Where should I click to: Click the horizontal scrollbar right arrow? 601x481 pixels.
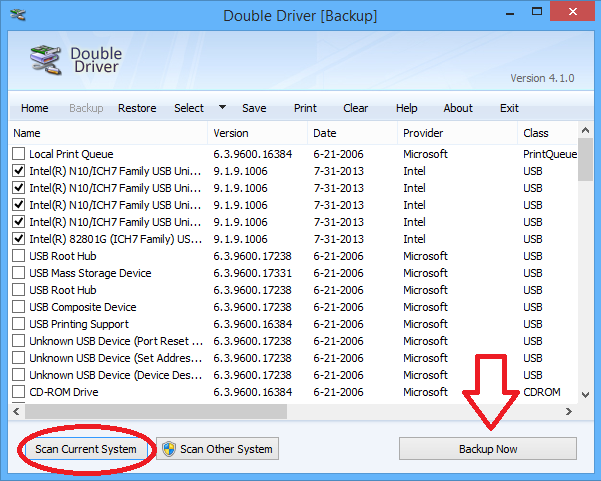pyautogui.click(x=569, y=412)
